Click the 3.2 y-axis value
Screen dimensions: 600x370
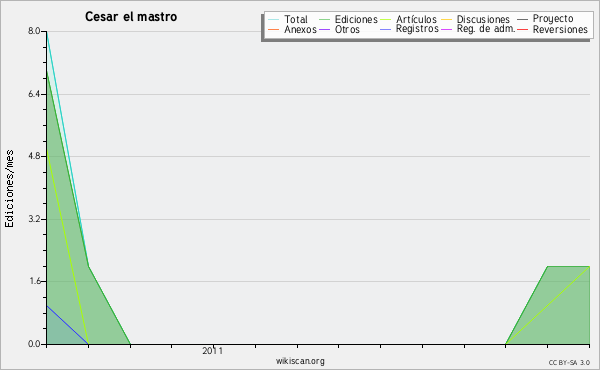click(34, 219)
